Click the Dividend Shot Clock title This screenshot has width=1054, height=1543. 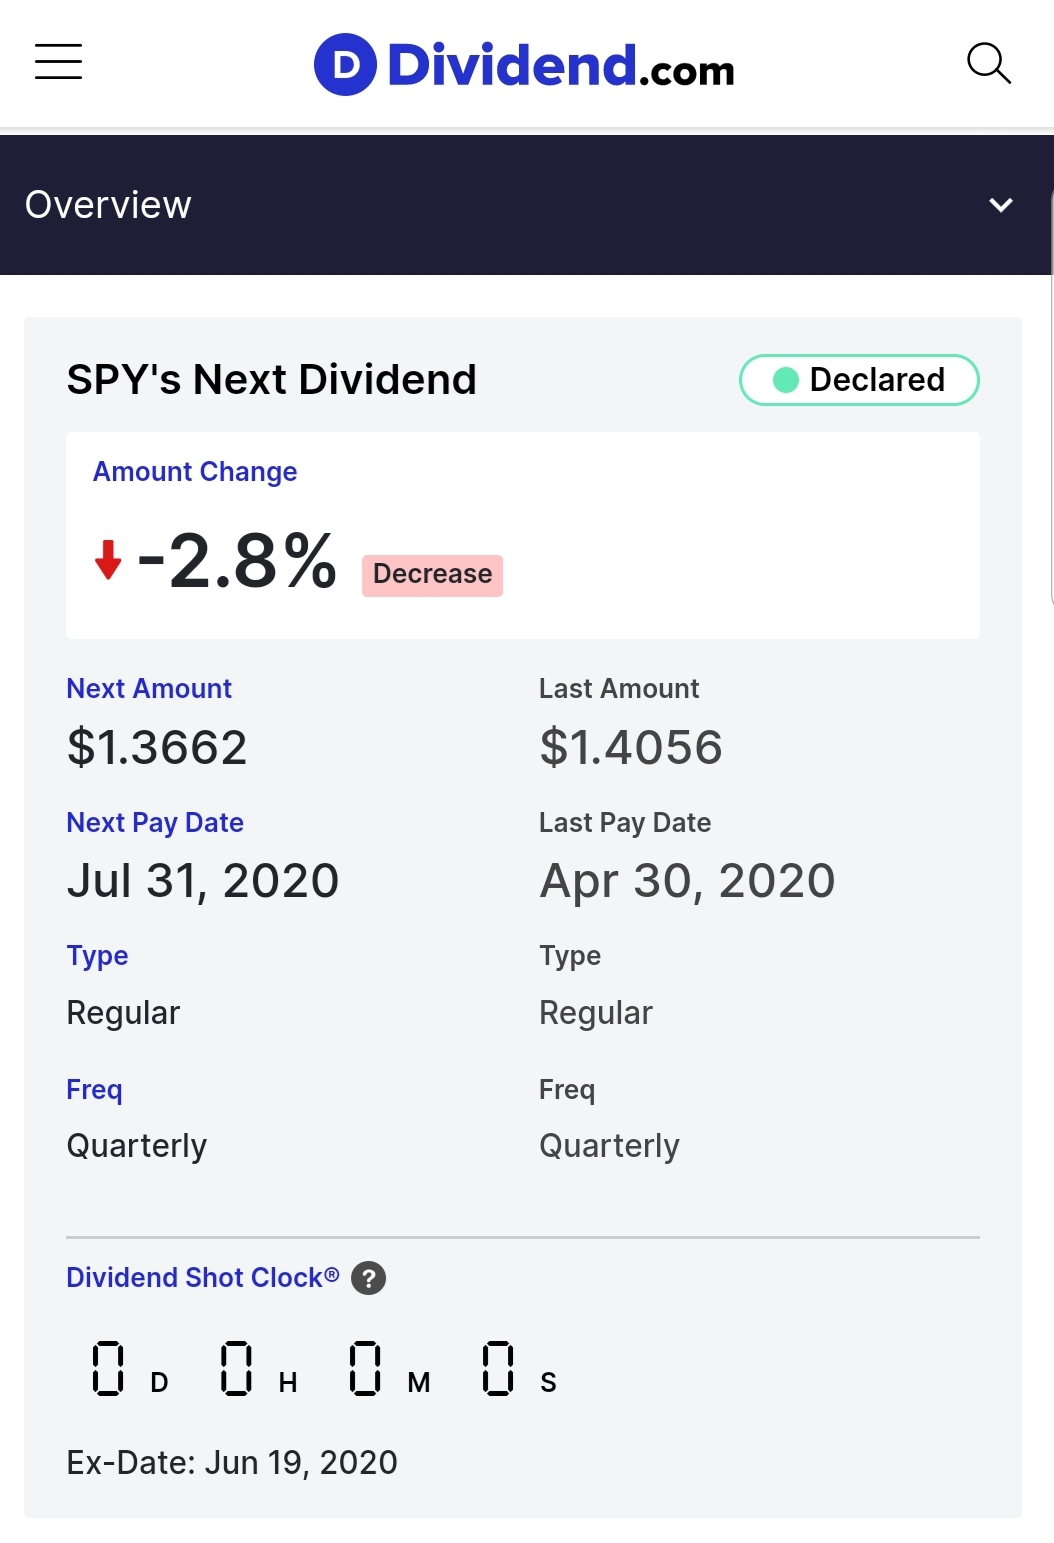click(203, 1278)
